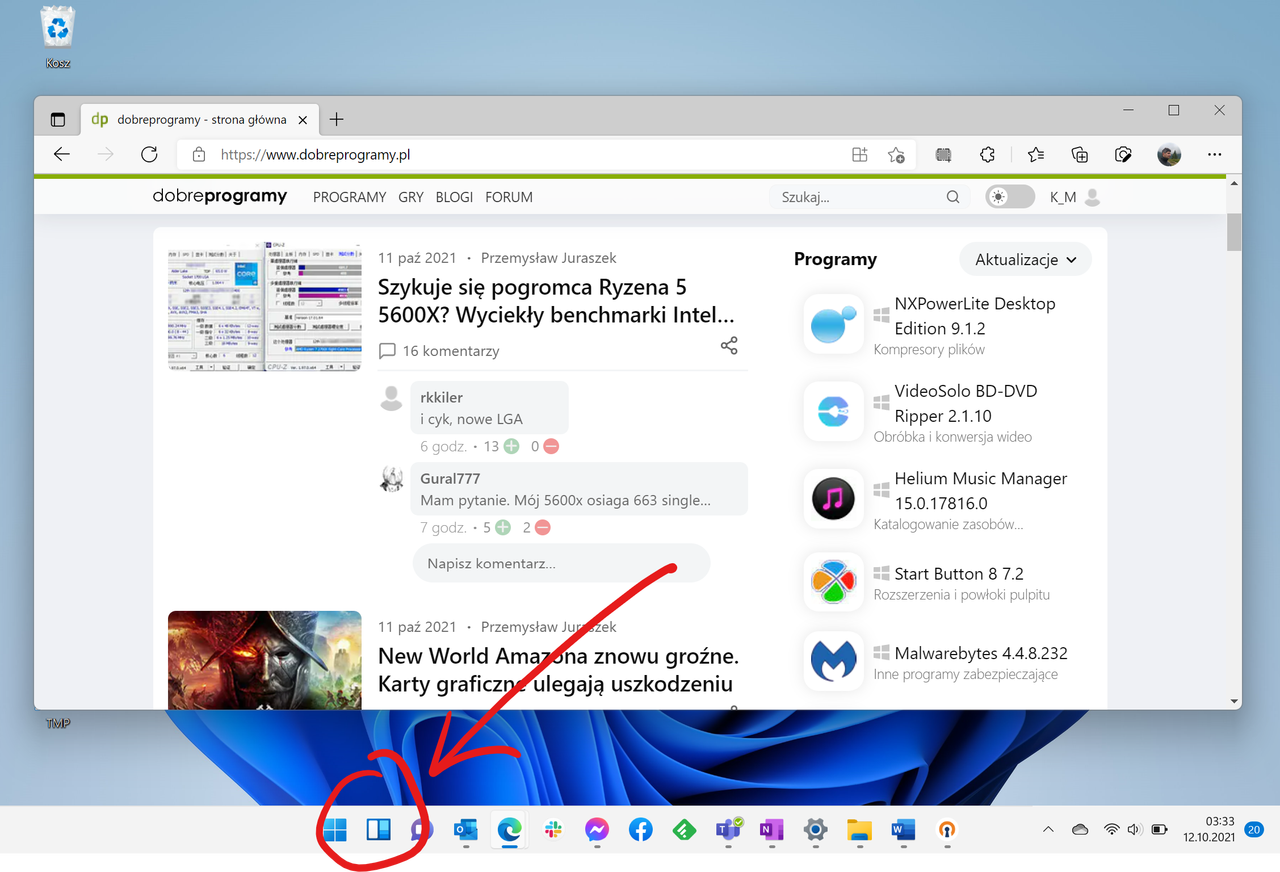Viewport: 1280px width, 872px height.
Task: Upvote rkkiler's comment
Action: [511, 446]
